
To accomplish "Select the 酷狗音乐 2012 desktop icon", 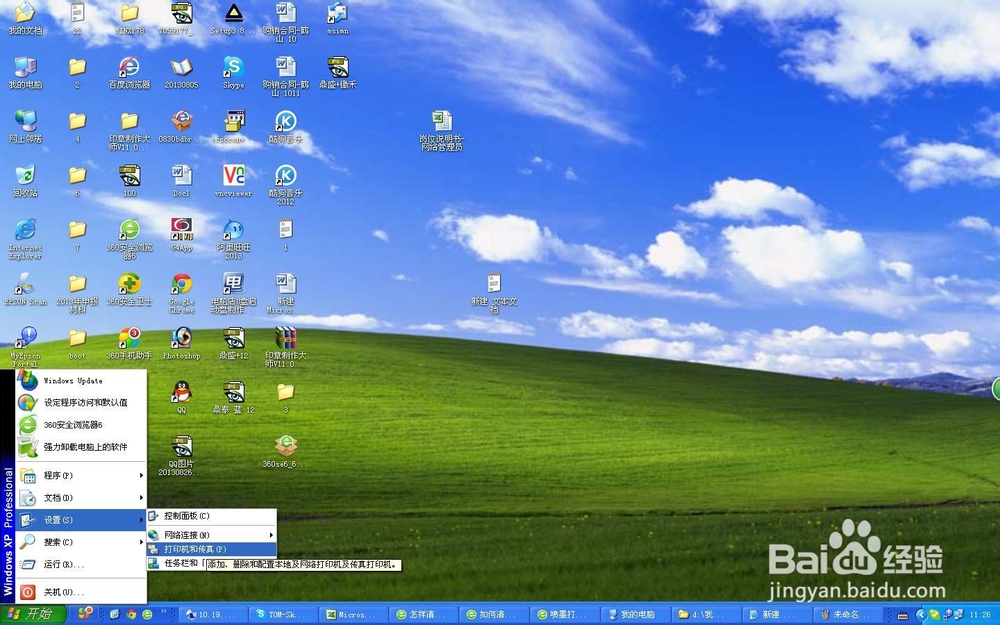I will click(x=286, y=184).
